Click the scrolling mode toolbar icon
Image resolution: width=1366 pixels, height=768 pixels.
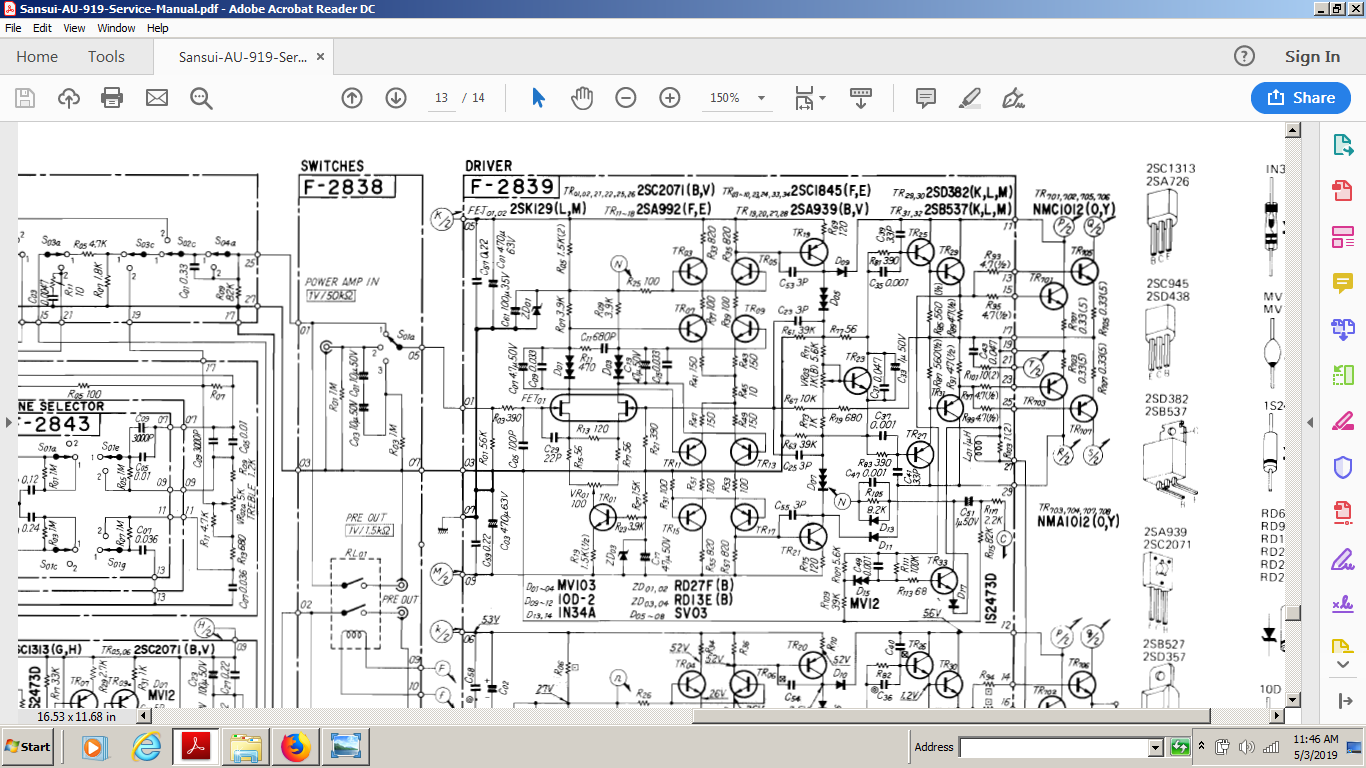pyautogui.click(x=861, y=98)
